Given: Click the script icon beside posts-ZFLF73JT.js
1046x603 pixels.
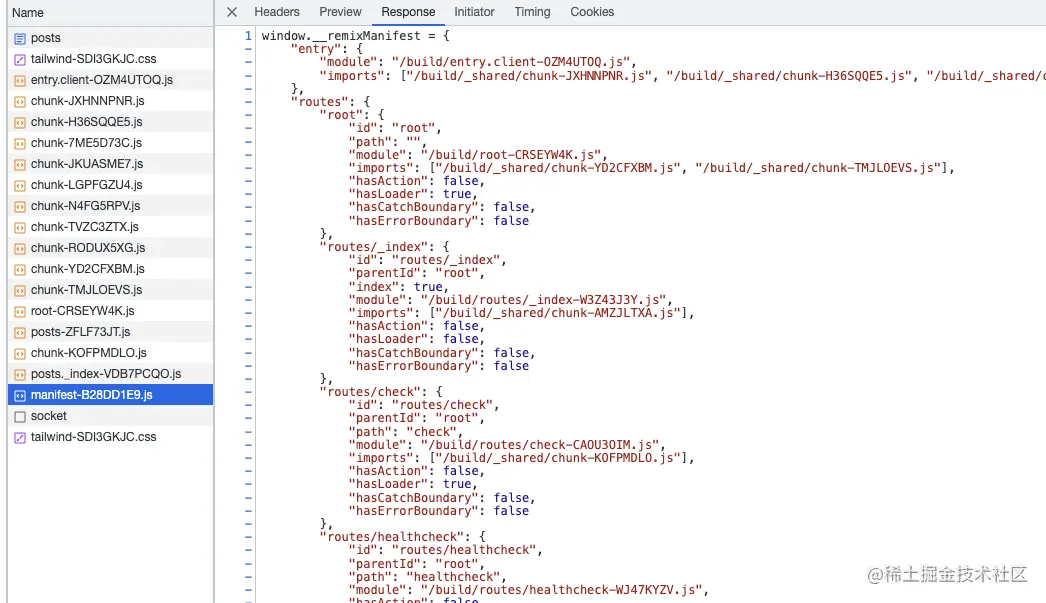Looking at the screenshot, I should (x=20, y=333).
